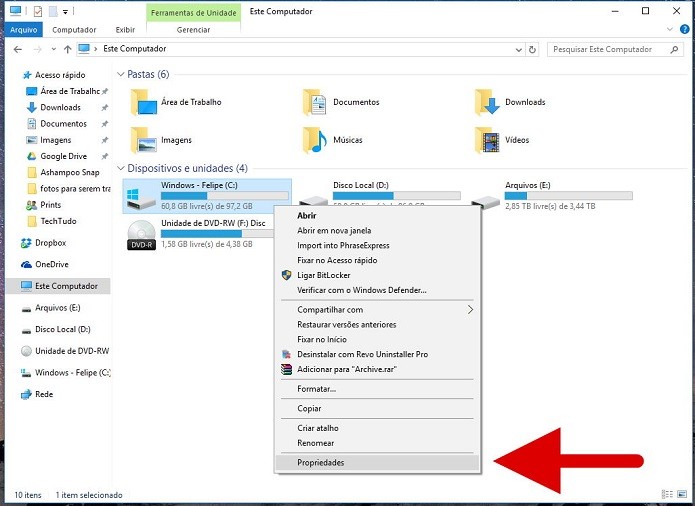This screenshot has height=506, width=695.
Task: Click the Disco Local (D:) capacity bar
Action: tap(397, 196)
